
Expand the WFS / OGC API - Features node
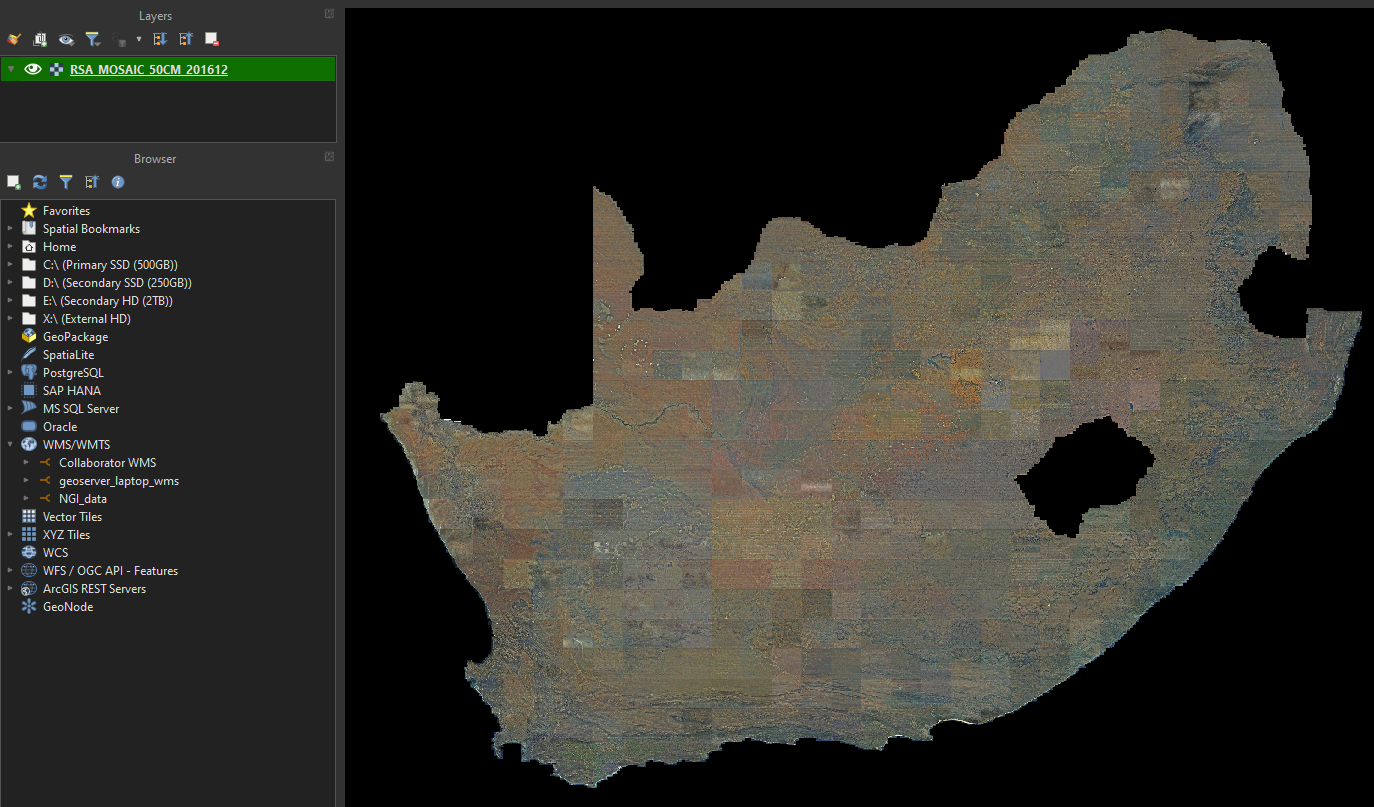pyautogui.click(x=10, y=571)
